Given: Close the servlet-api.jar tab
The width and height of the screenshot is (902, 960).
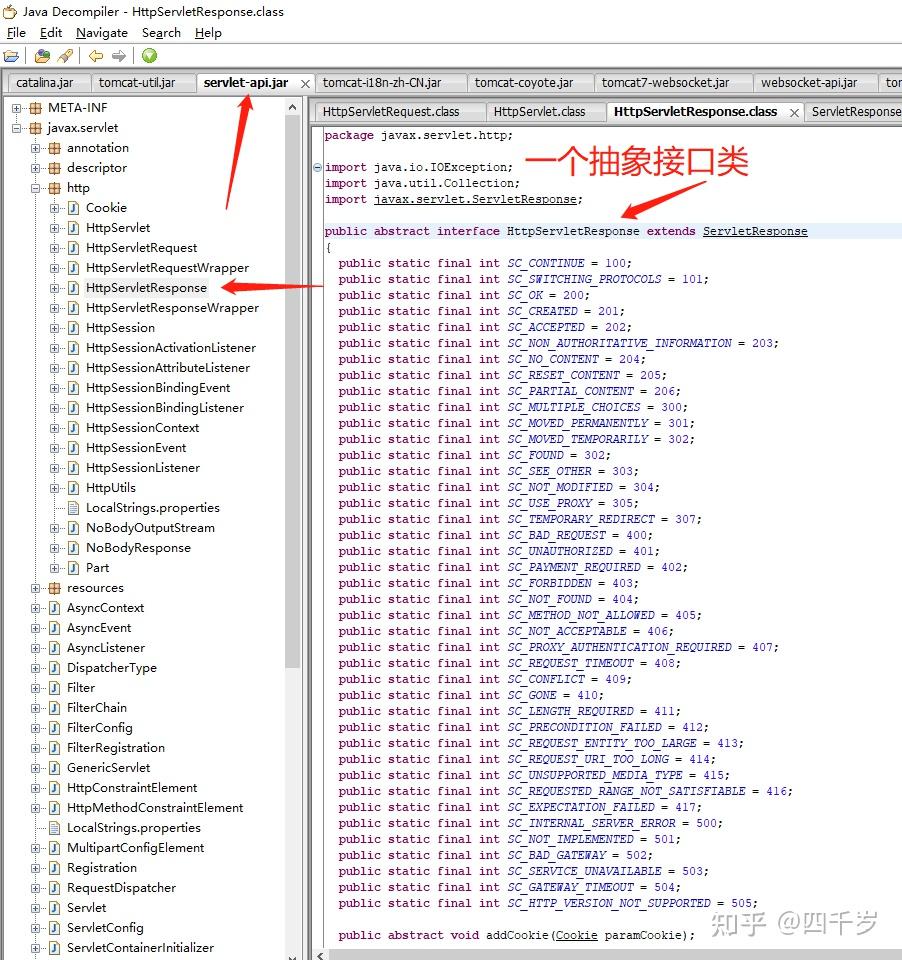Looking at the screenshot, I should 305,84.
